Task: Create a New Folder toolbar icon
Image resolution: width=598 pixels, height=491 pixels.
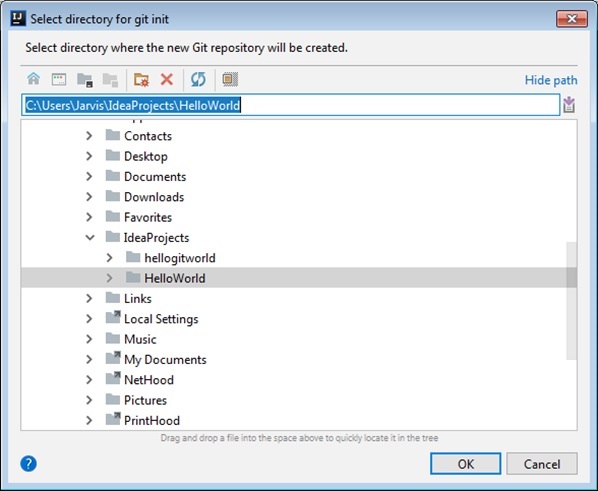Action: [x=141, y=80]
